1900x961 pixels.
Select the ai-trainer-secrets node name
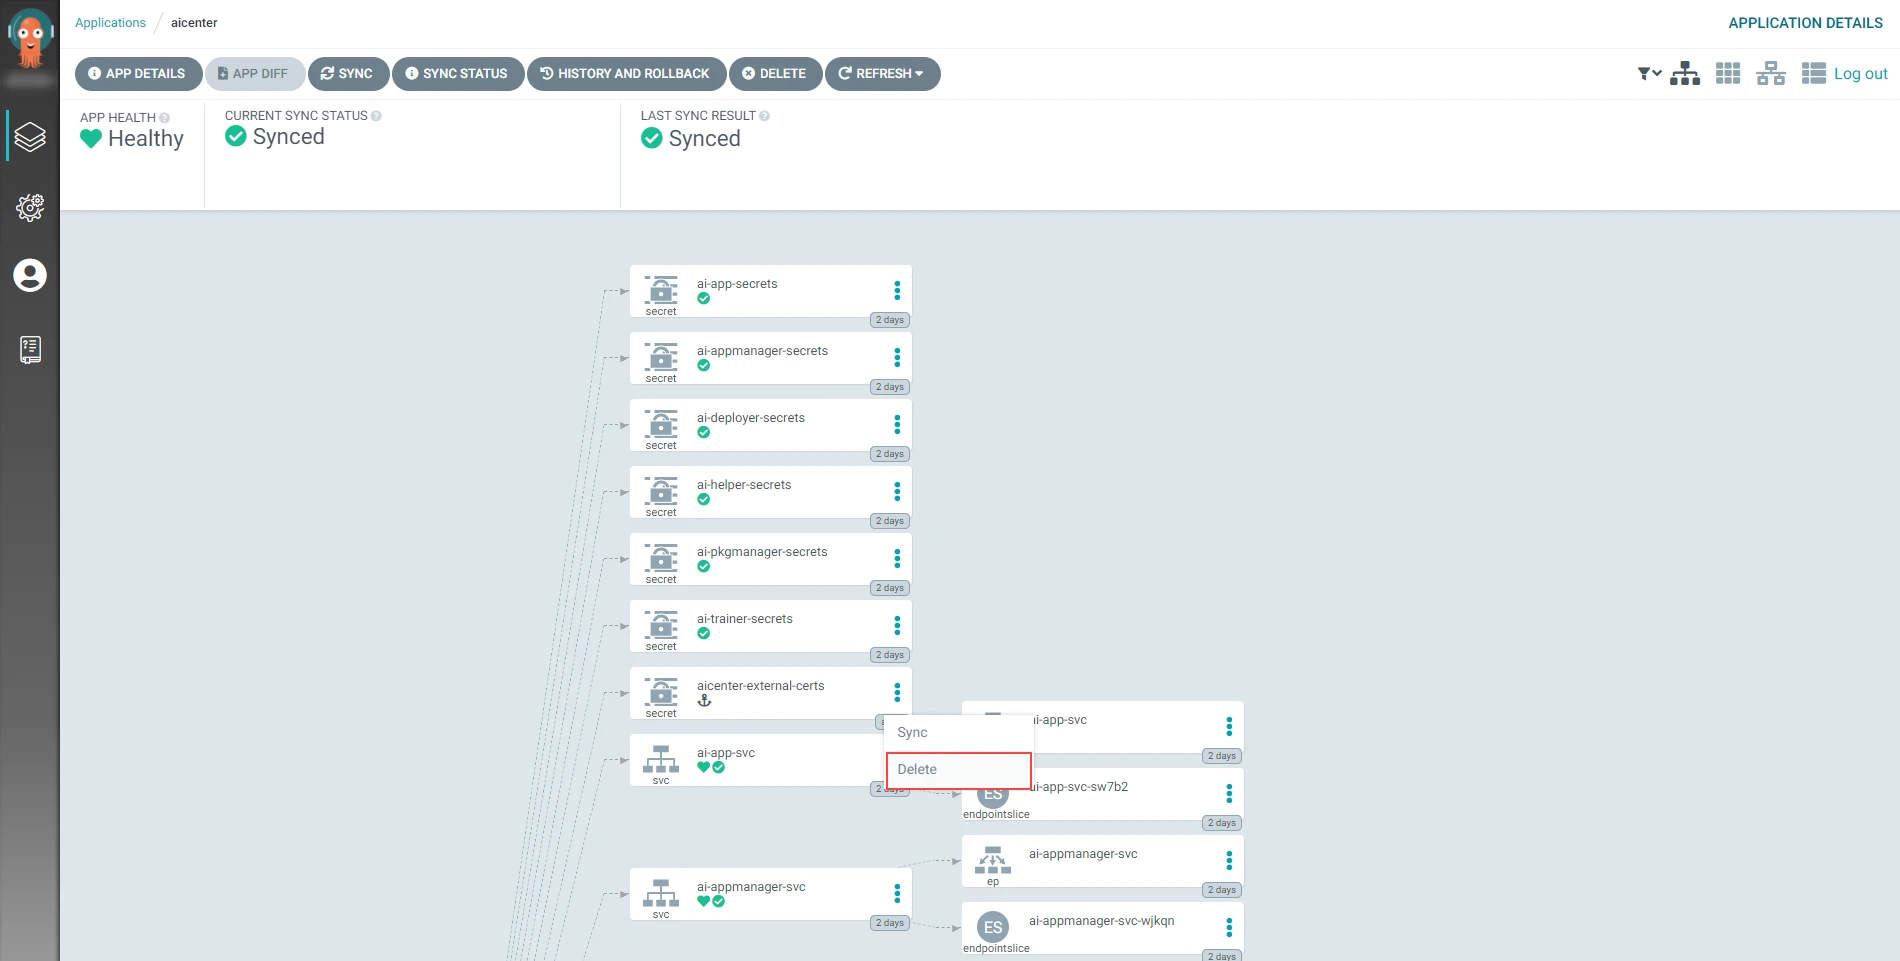click(x=745, y=619)
